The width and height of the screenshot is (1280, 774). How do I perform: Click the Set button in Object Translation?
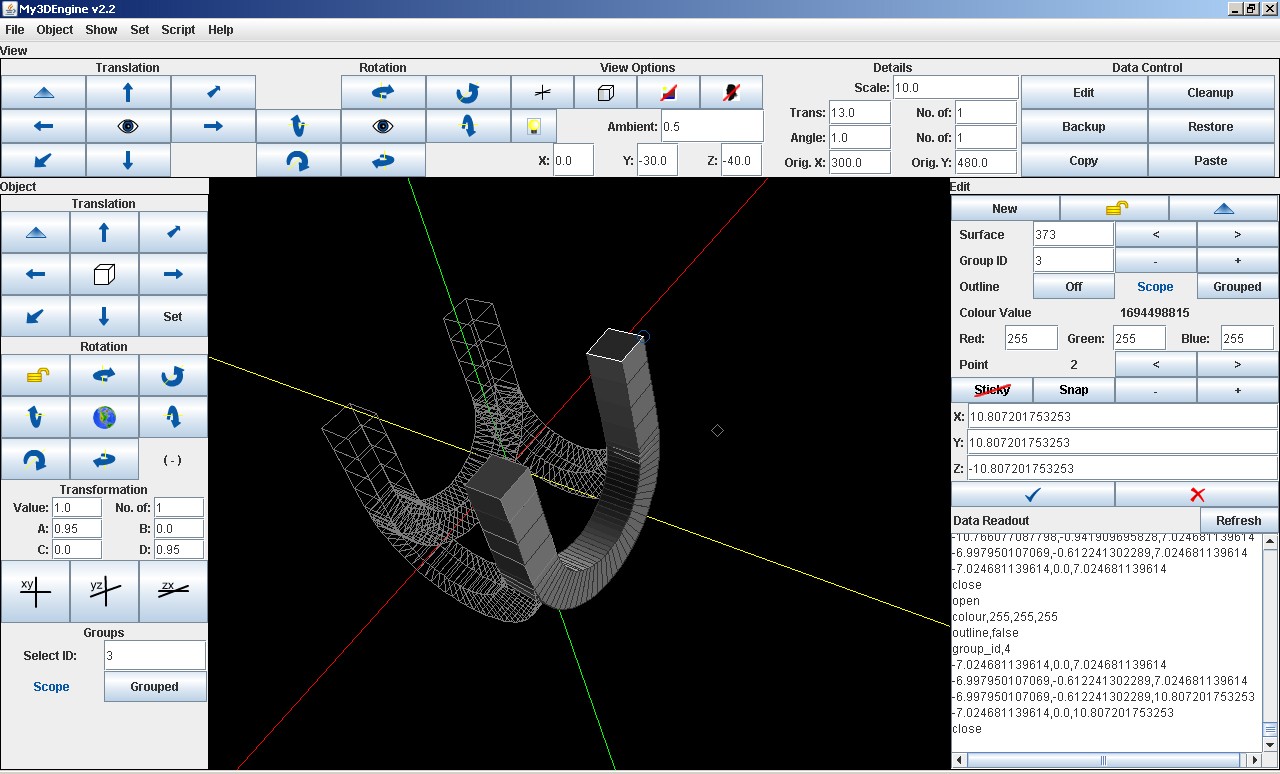pyautogui.click(x=173, y=316)
